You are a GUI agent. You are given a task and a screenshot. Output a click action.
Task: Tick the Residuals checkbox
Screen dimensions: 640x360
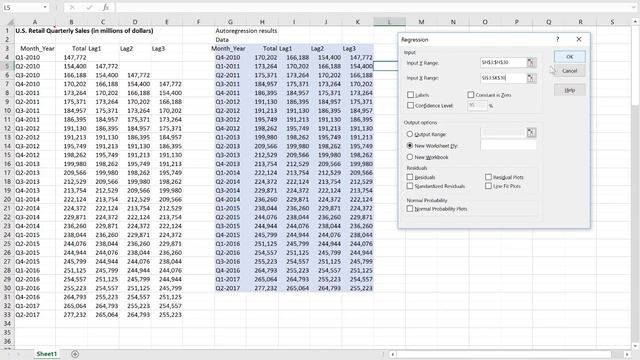pos(410,177)
